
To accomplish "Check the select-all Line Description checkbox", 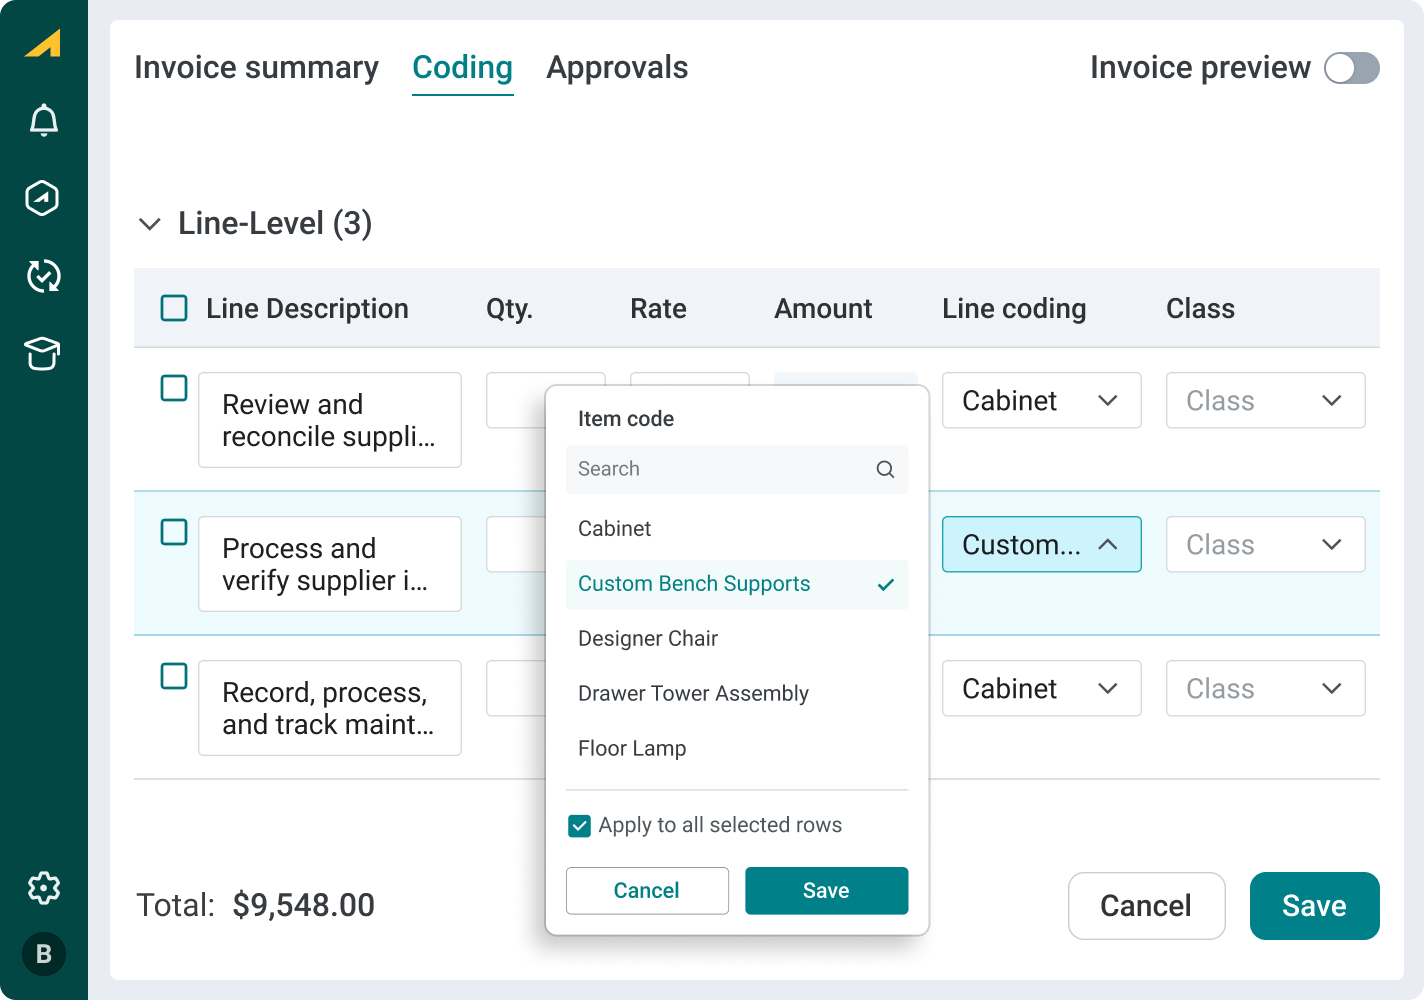I will [x=174, y=308].
